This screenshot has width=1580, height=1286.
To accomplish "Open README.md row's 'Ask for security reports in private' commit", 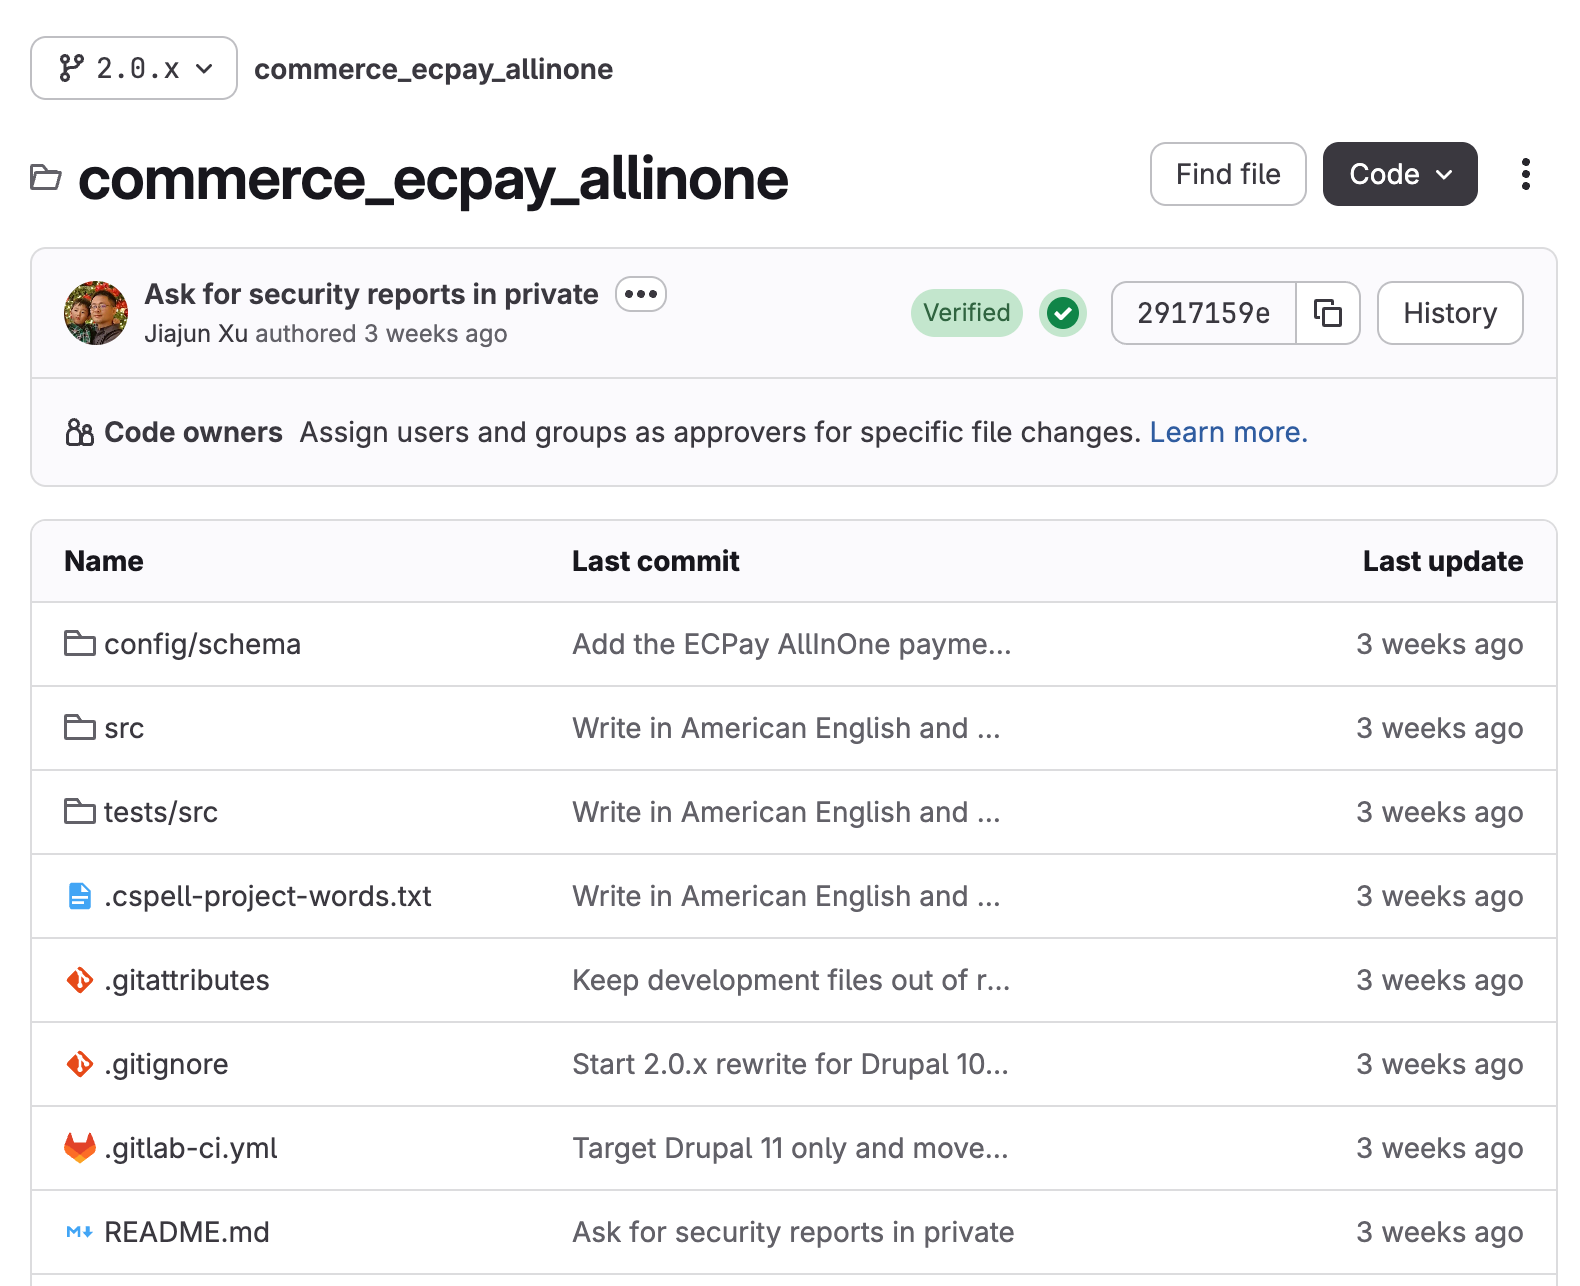I will (793, 1232).
